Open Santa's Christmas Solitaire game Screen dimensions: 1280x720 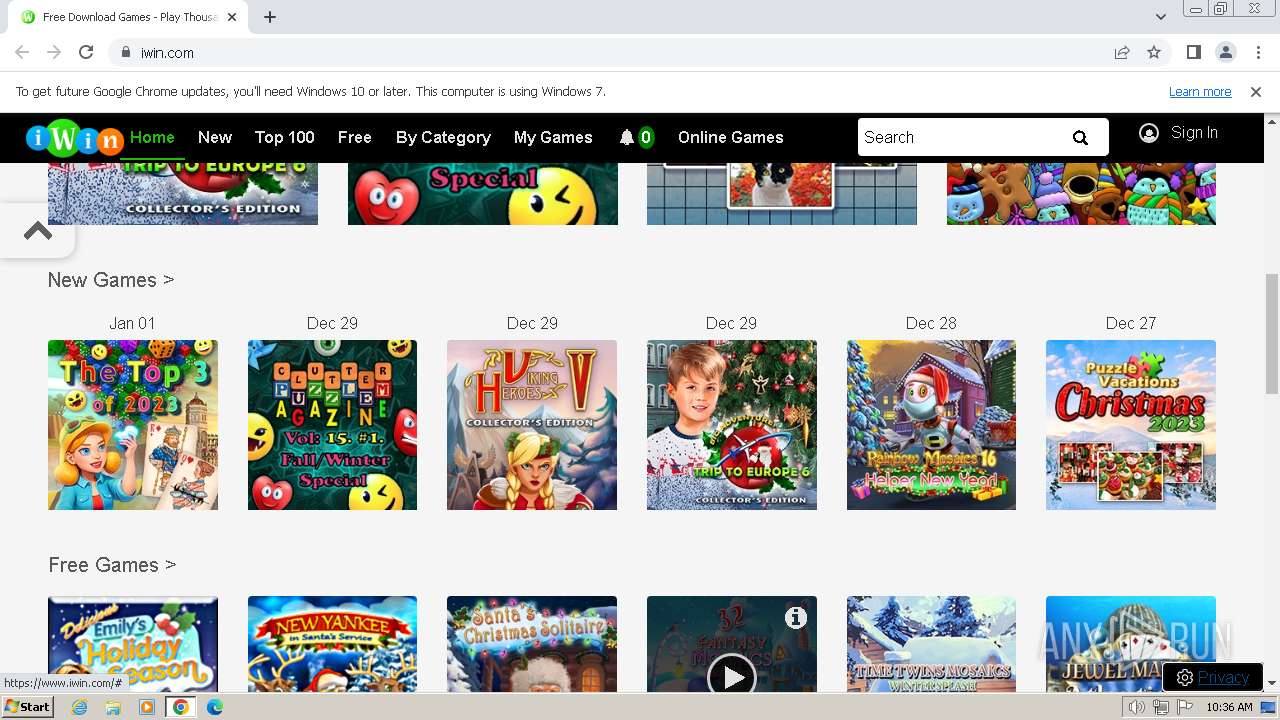[532, 644]
